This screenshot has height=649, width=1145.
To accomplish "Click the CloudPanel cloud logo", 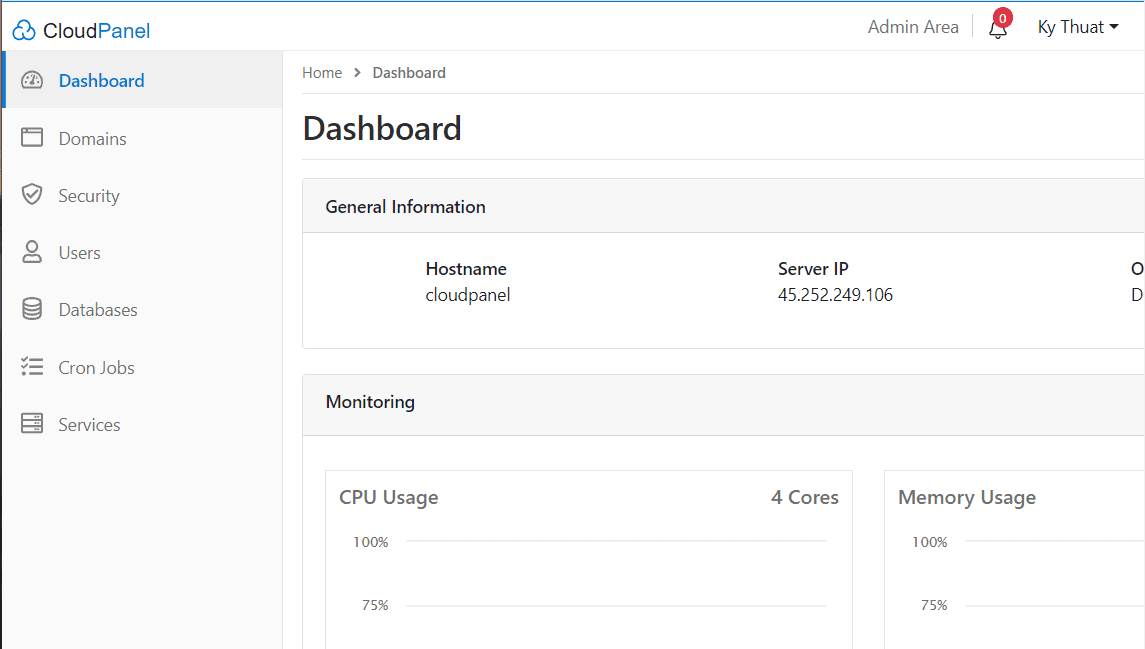I will pyautogui.click(x=22, y=29).
